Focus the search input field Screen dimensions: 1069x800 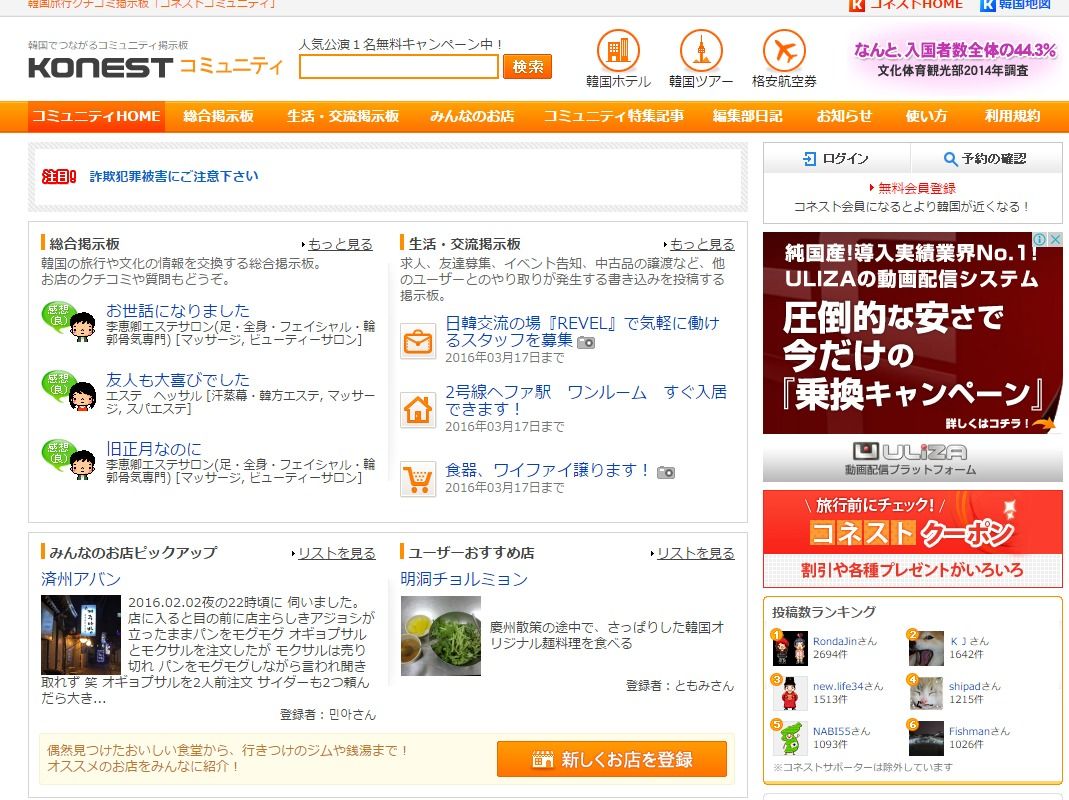399,67
